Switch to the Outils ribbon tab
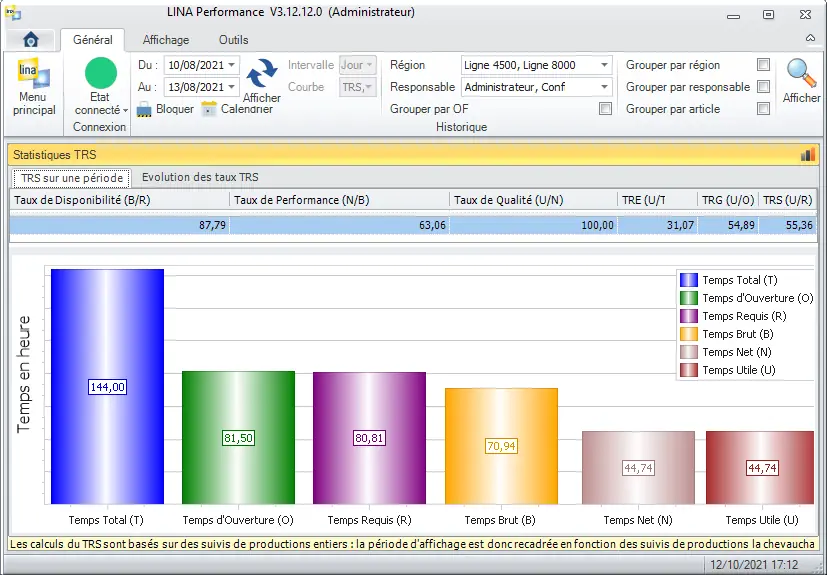 [233, 40]
